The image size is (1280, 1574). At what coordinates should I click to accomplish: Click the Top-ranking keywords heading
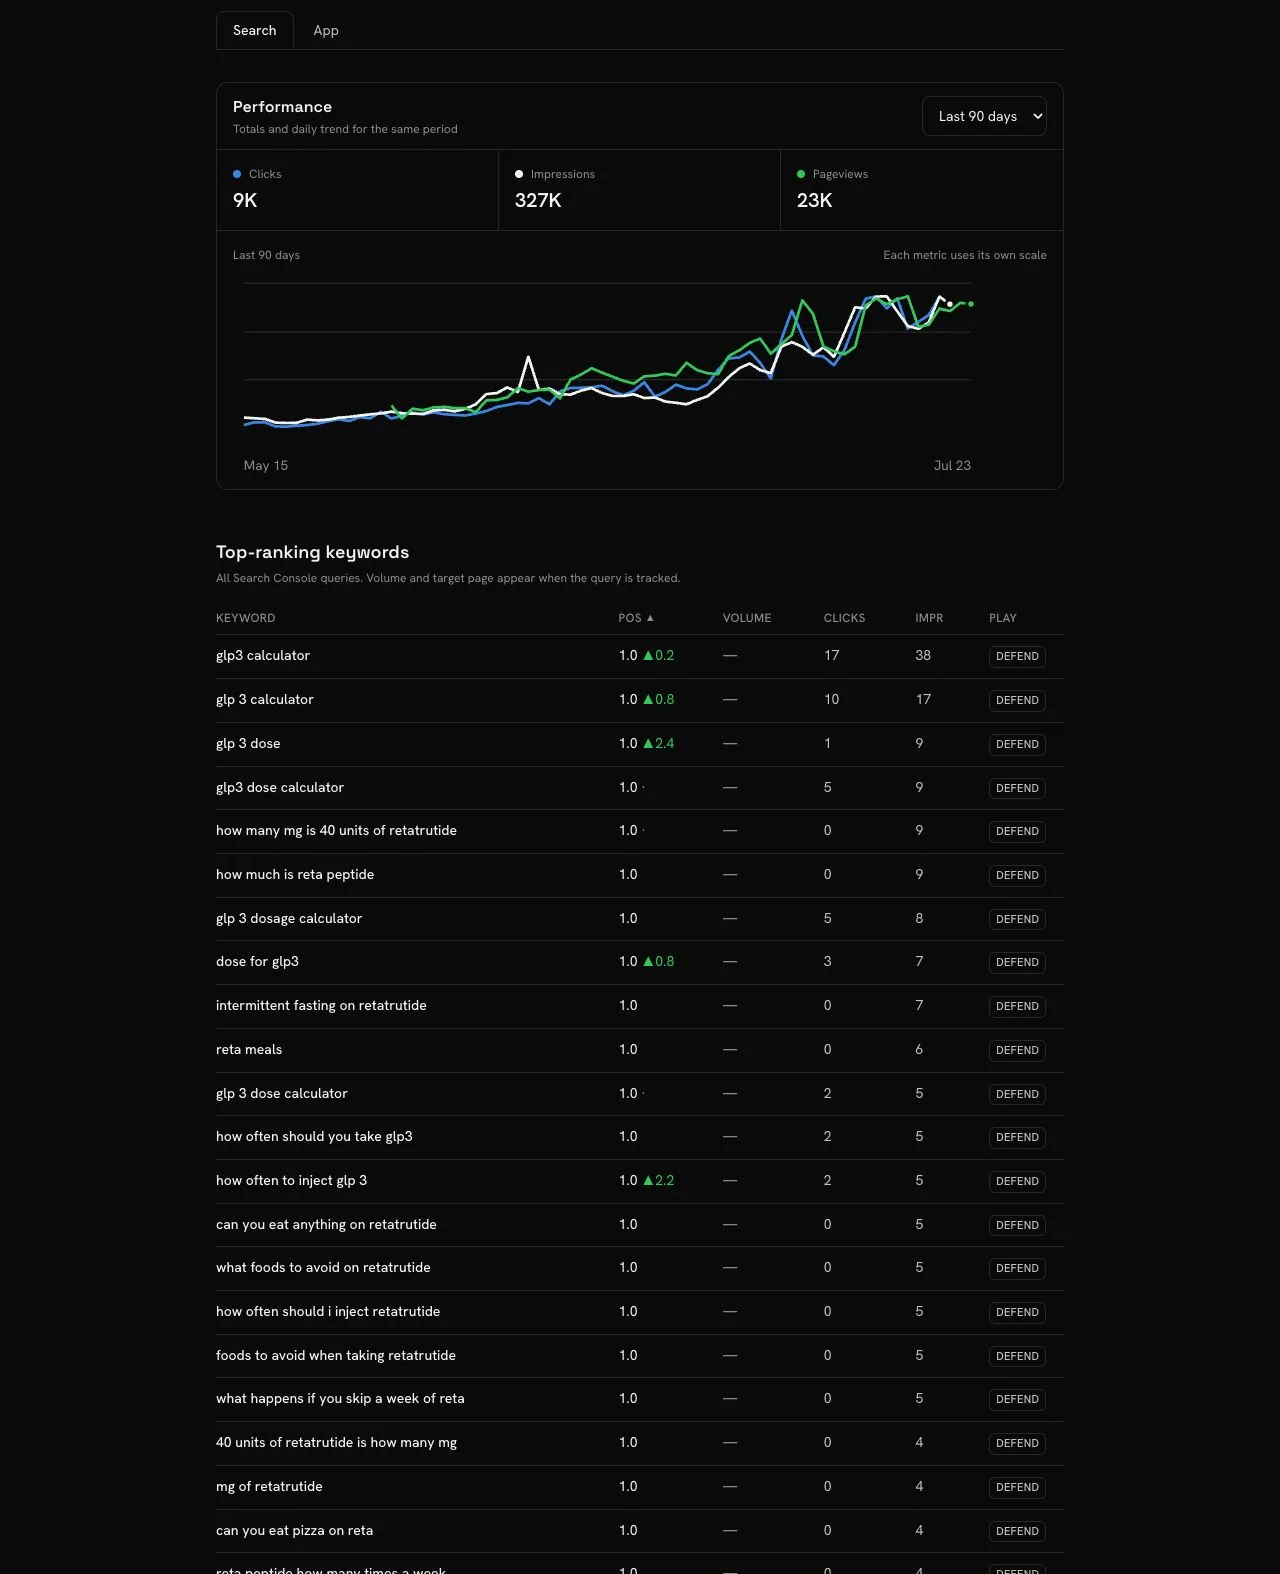[x=312, y=552]
